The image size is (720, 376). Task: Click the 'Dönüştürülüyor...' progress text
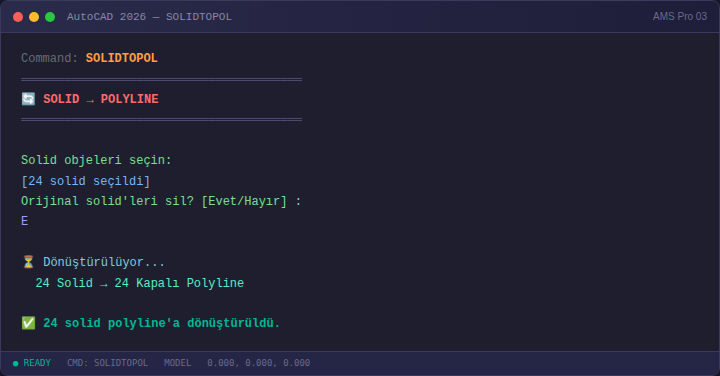point(104,262)
